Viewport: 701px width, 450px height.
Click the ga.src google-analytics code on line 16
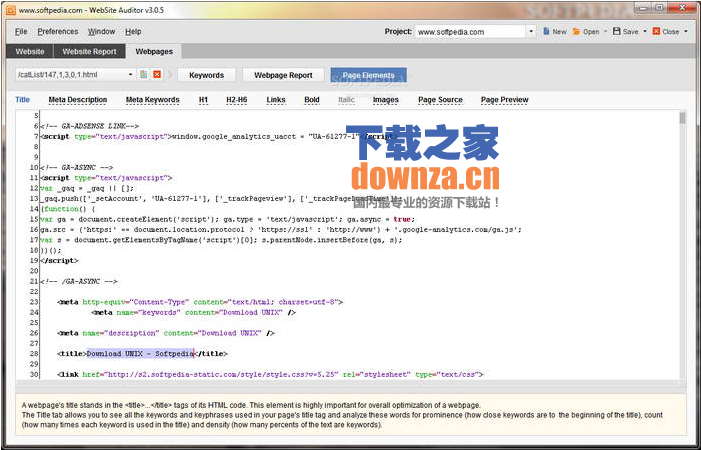click(x=281, y=230)
